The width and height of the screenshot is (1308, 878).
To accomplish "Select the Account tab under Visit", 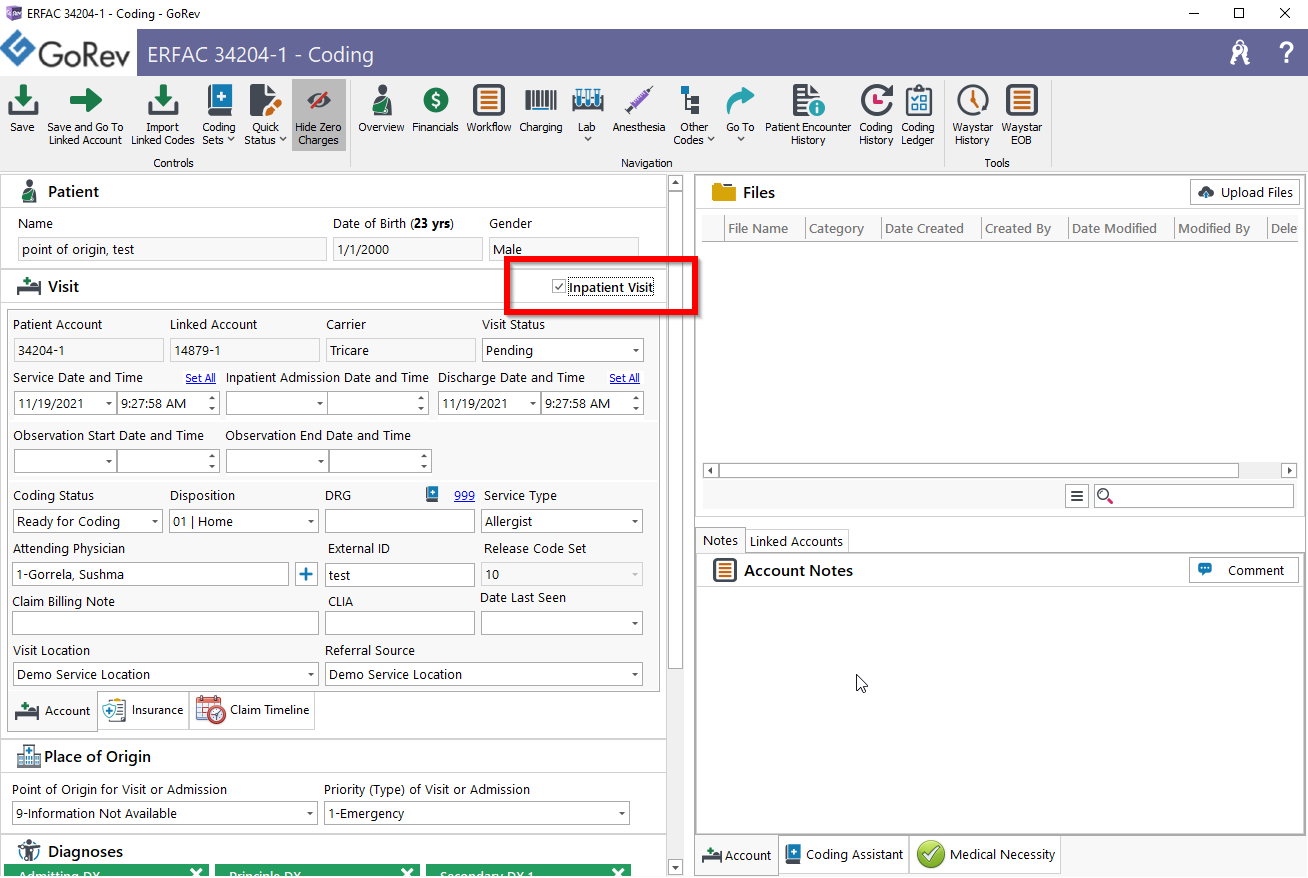I will pyautogui.click(x=53, y=711).
